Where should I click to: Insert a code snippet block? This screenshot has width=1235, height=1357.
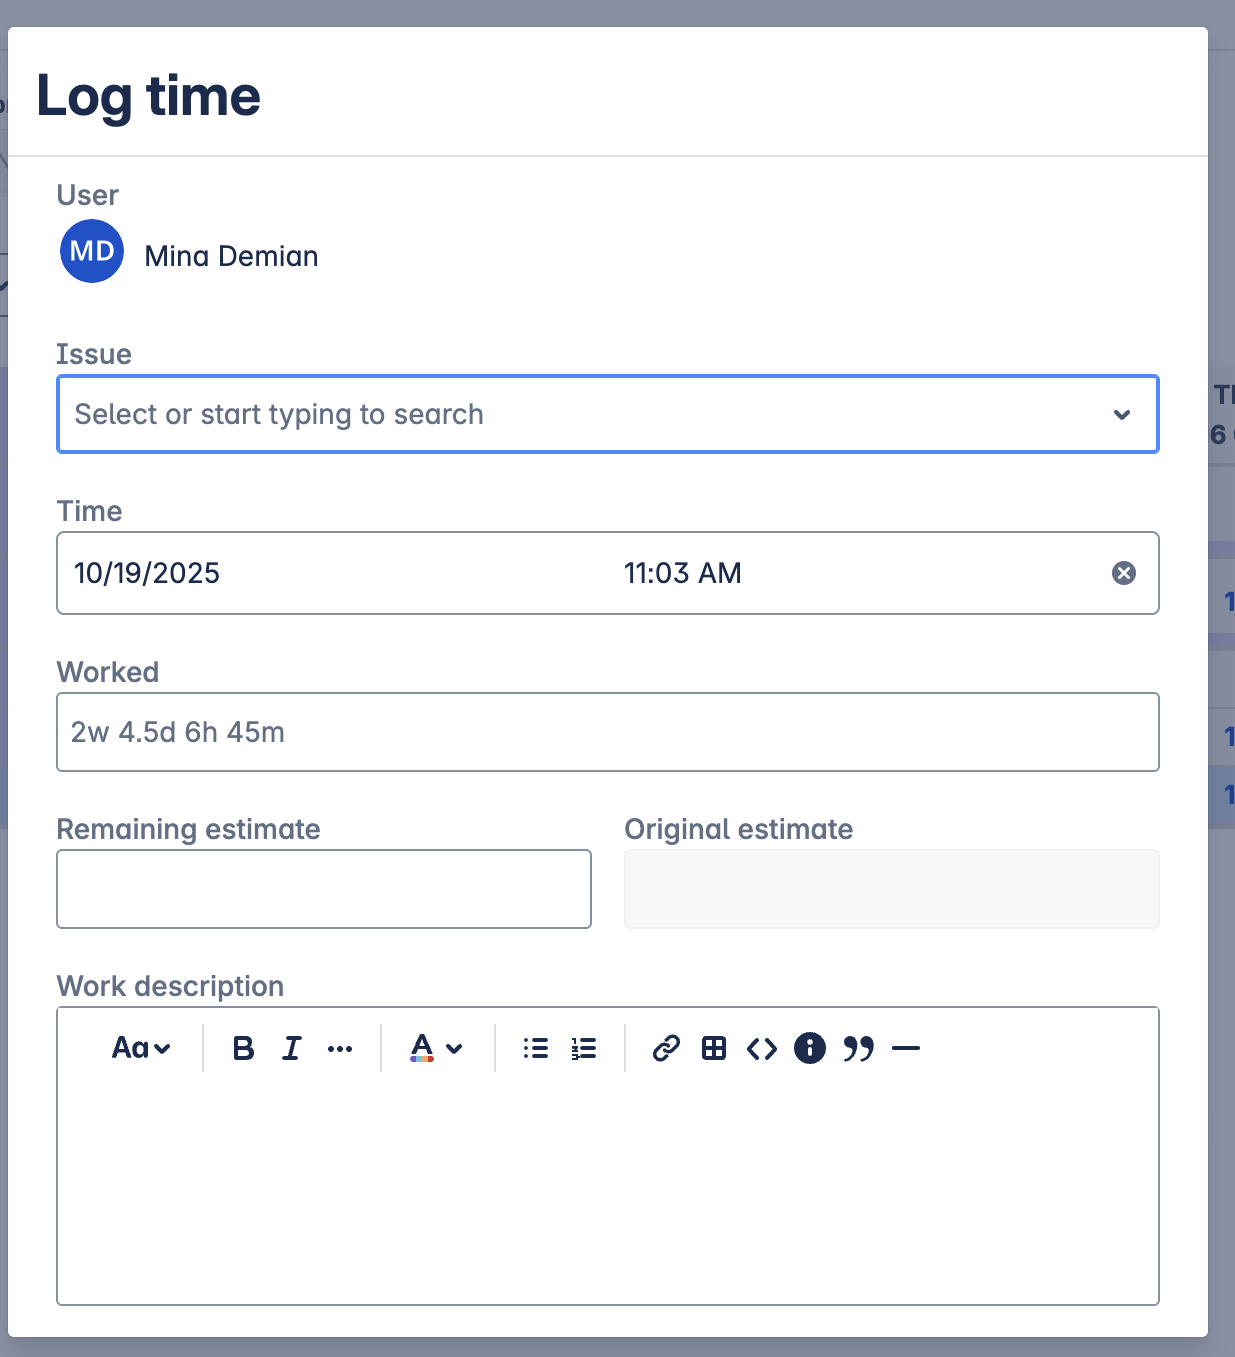762,1048
